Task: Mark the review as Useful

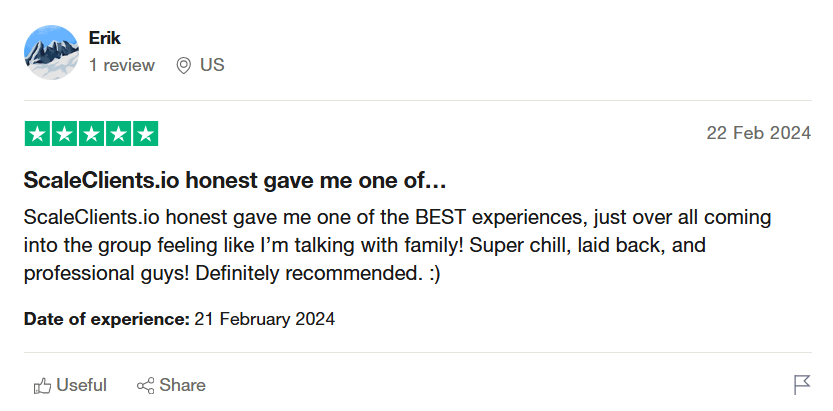Action: [x=70, y=385]
